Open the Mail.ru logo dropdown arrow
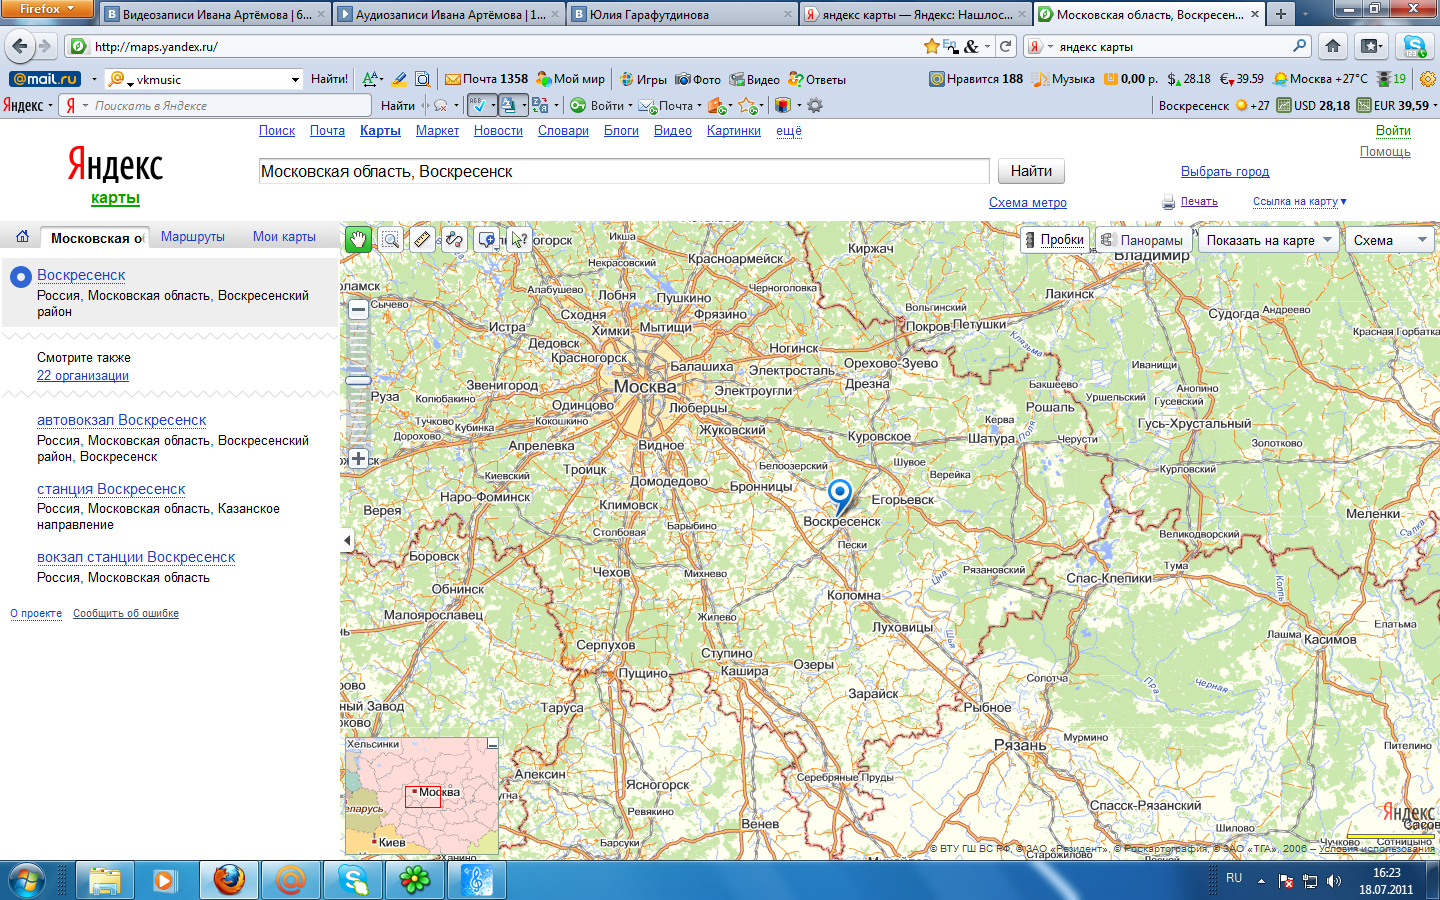1440x900 pixels. pos(94,79)
